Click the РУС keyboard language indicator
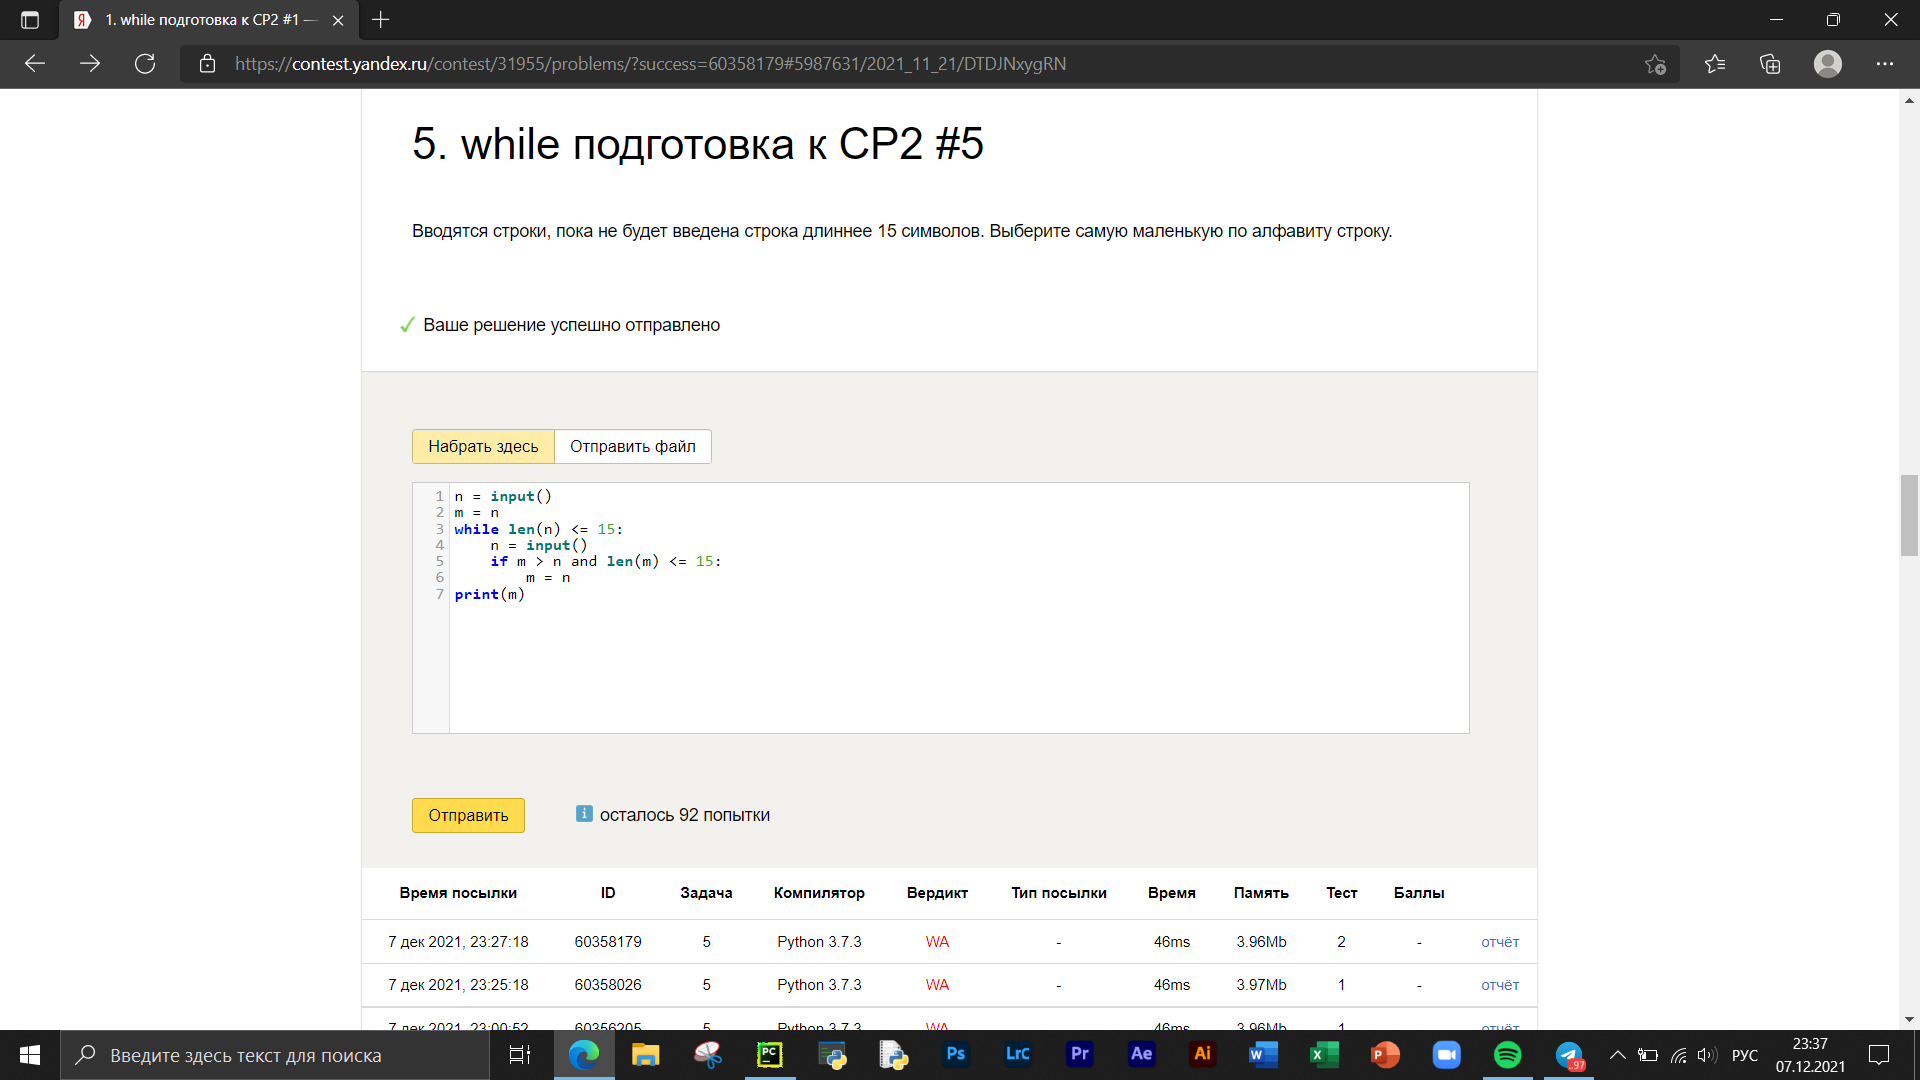1920x1080 pixels. (x=1744, y=1055)
